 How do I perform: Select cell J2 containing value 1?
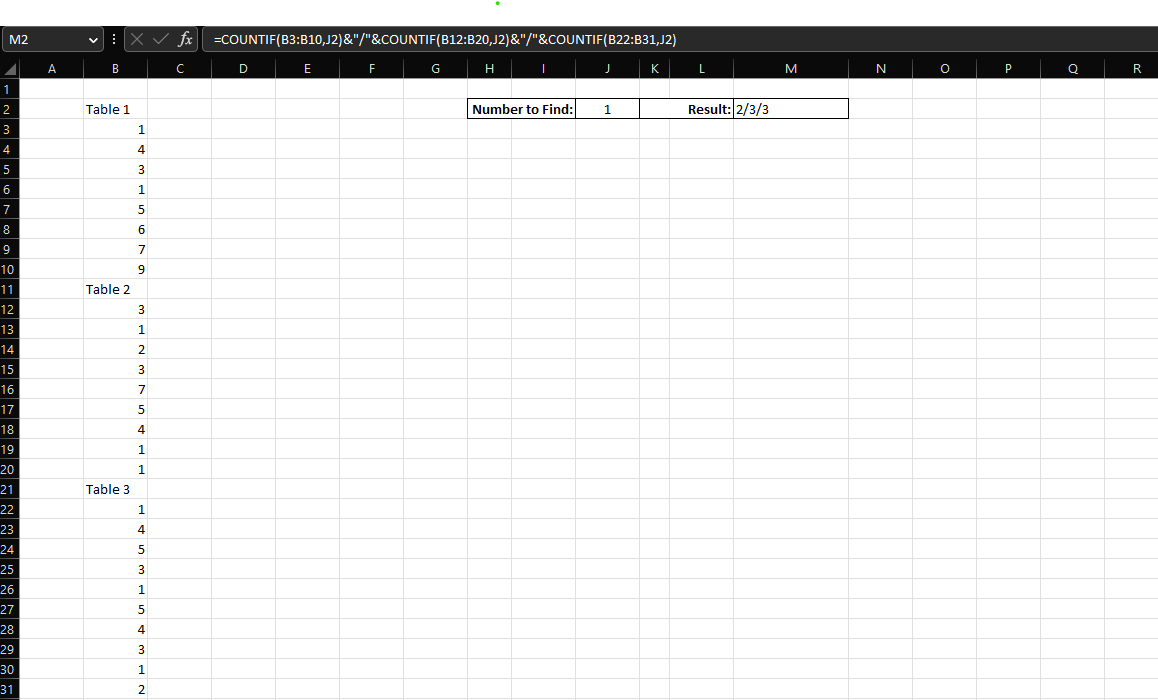pos(608,109)
